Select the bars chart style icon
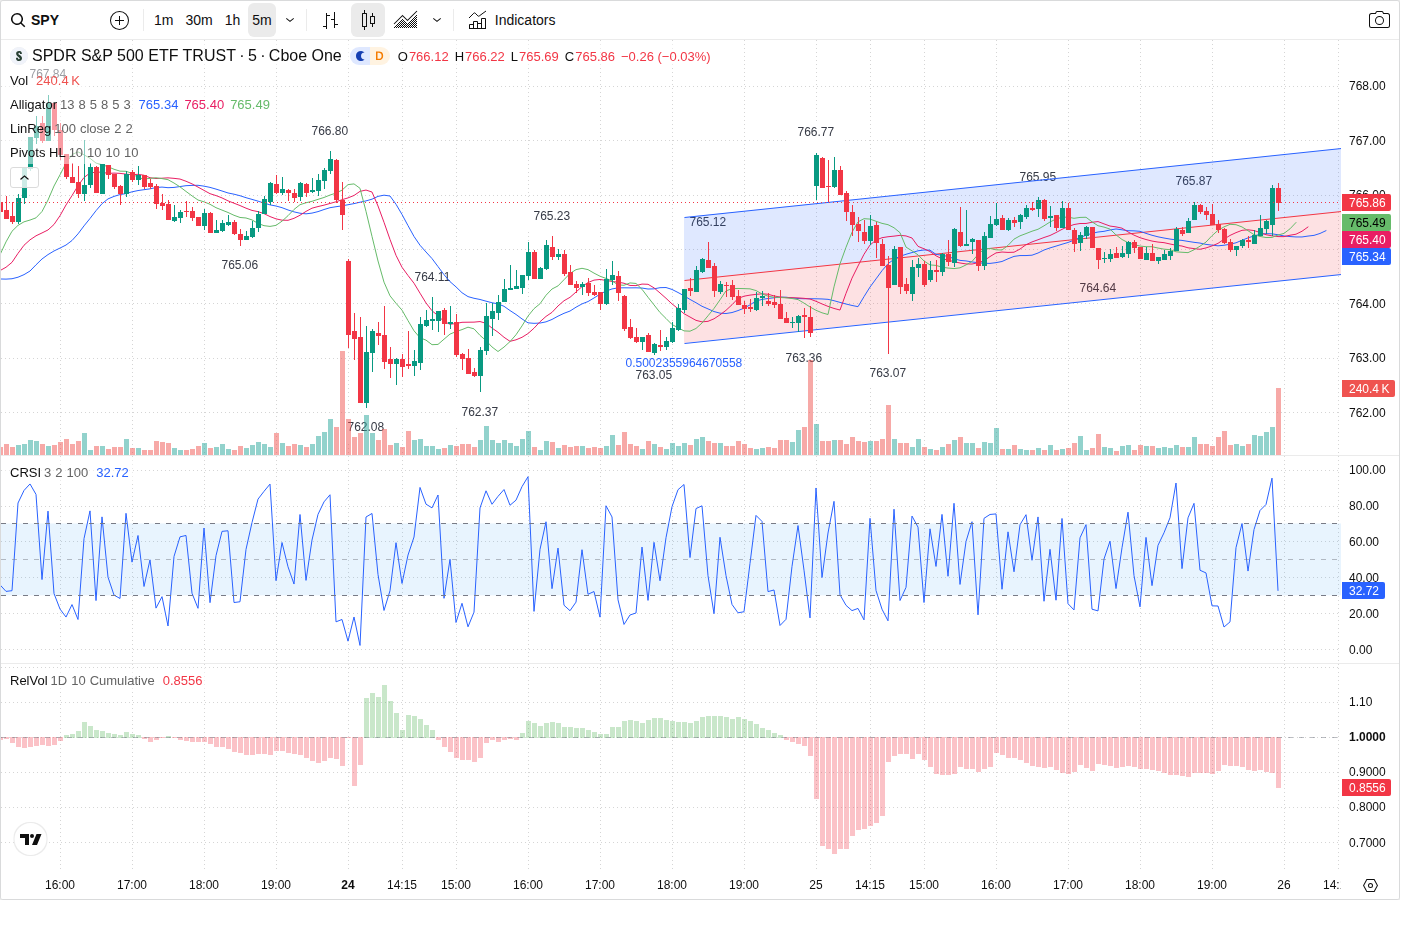 pos(331,20)
